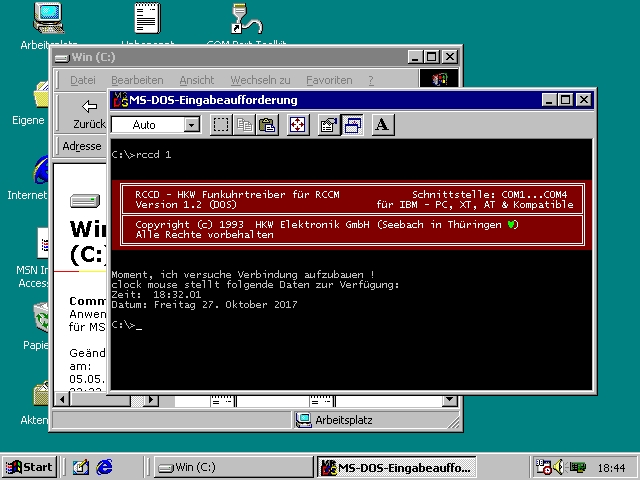Open Bearbeiten menu in Win (C:) window
The height and width of the screenshot is (480, 640).
click(x=137, y=80)
